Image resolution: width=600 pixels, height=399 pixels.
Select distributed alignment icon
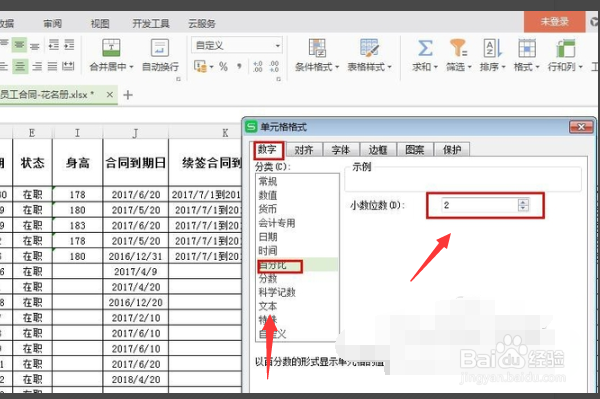[x=68, y=66]
